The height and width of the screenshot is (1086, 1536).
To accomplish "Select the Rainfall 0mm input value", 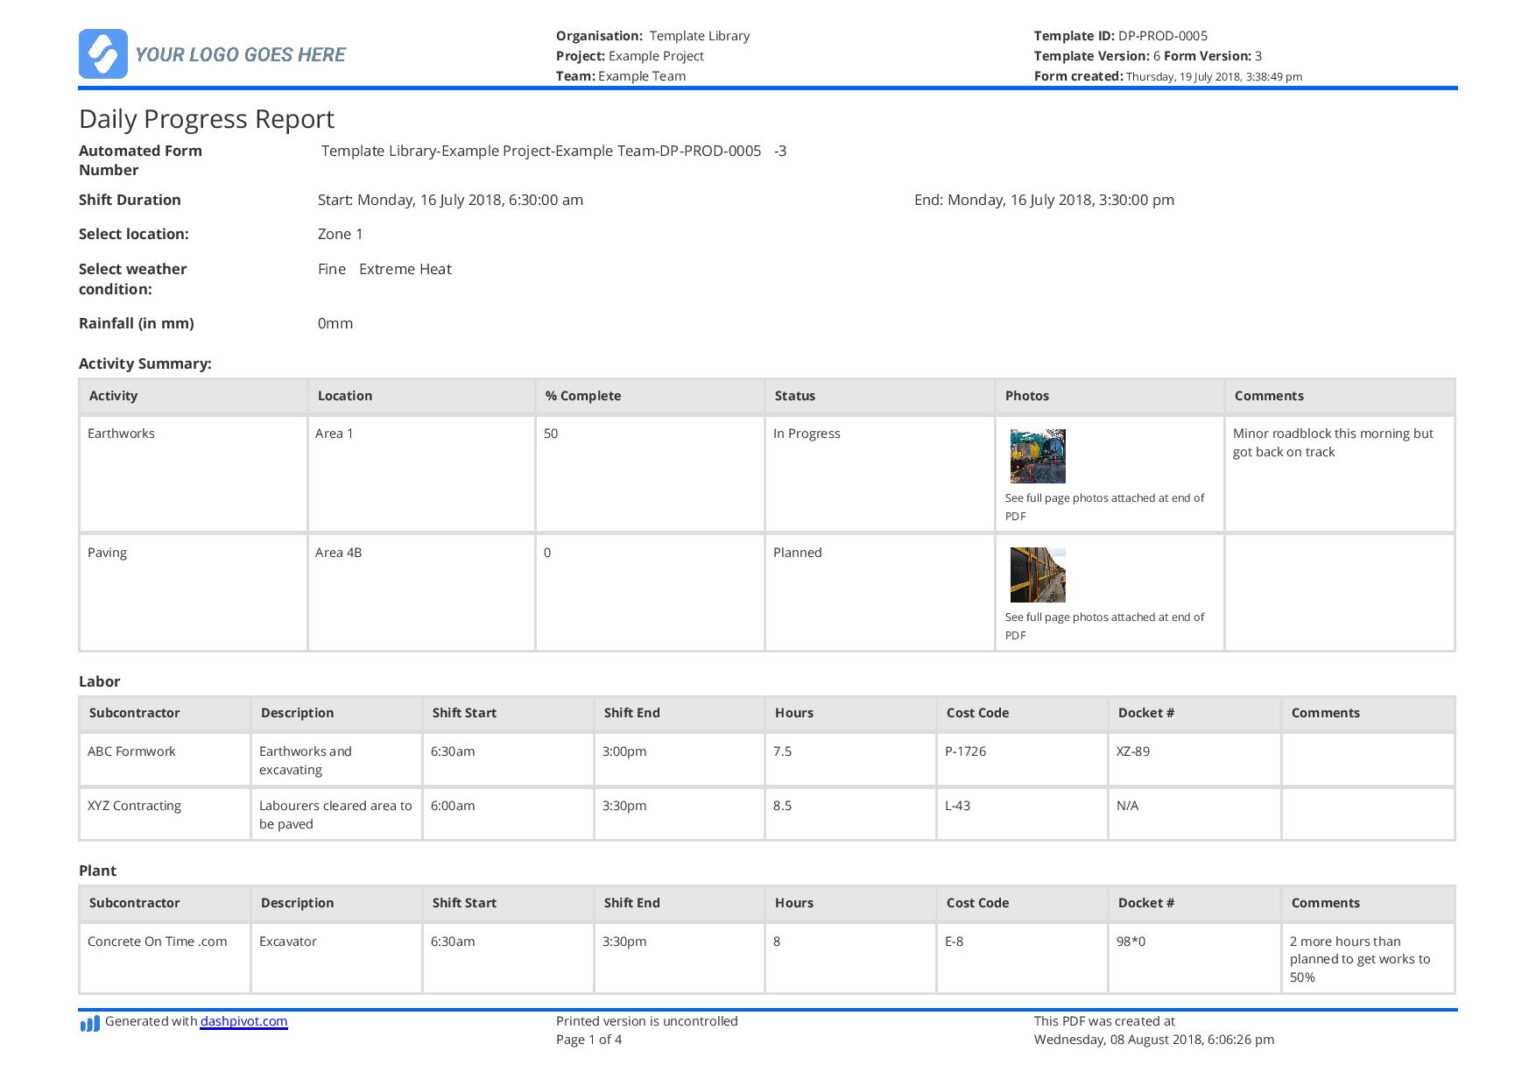I will 335,322.
